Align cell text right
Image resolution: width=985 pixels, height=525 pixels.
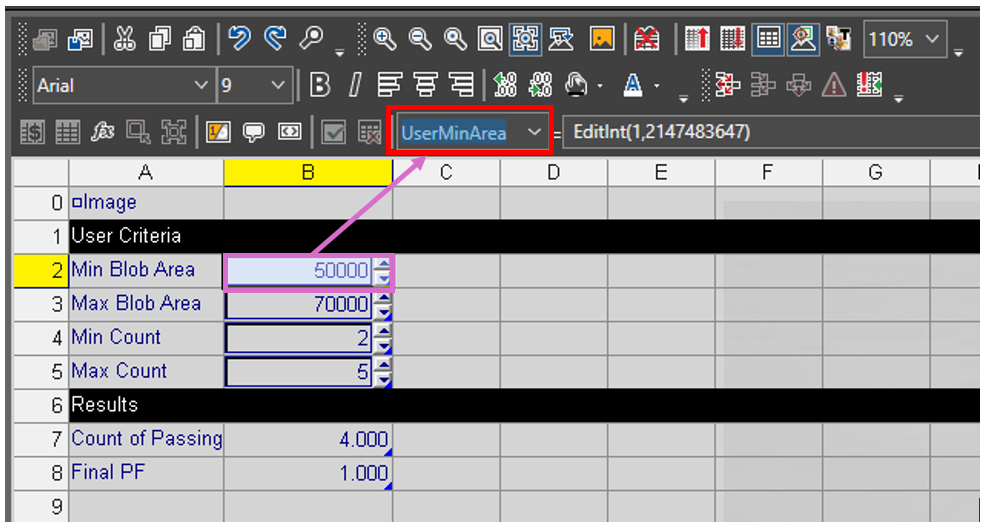pyautogui.click(x=461, y=85)
